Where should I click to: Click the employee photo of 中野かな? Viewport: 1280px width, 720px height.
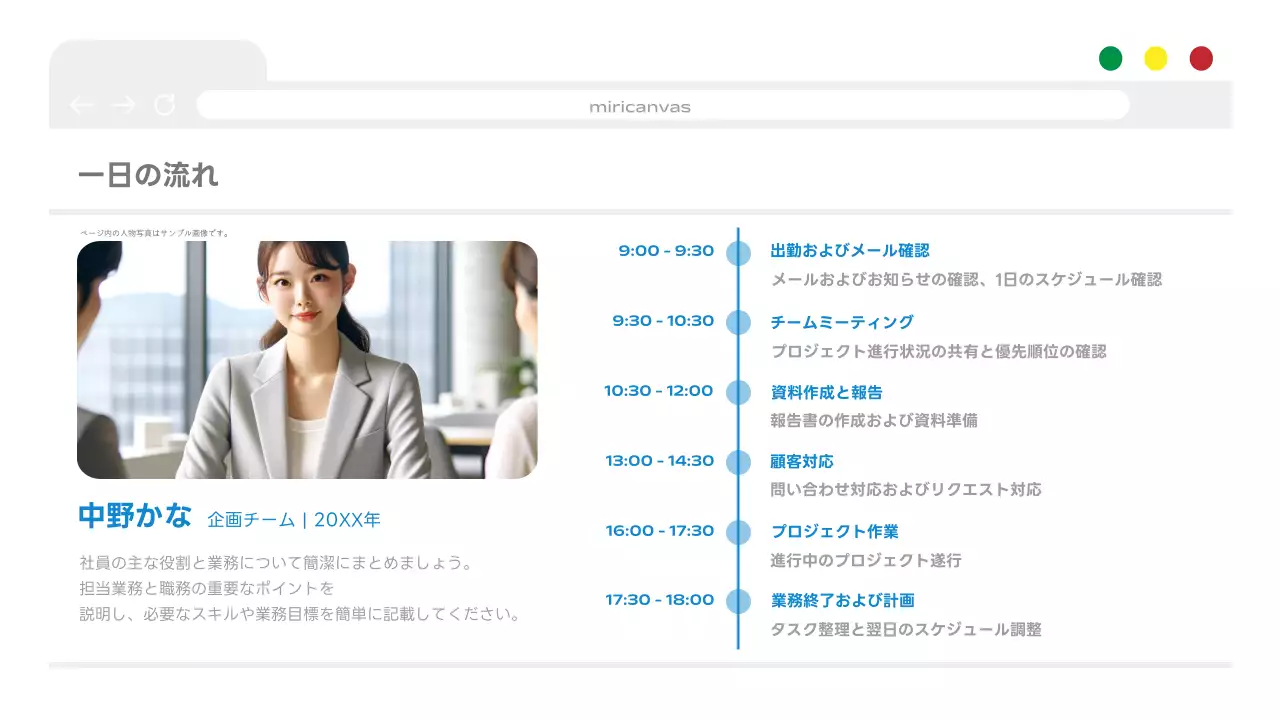tap(308, 360)
